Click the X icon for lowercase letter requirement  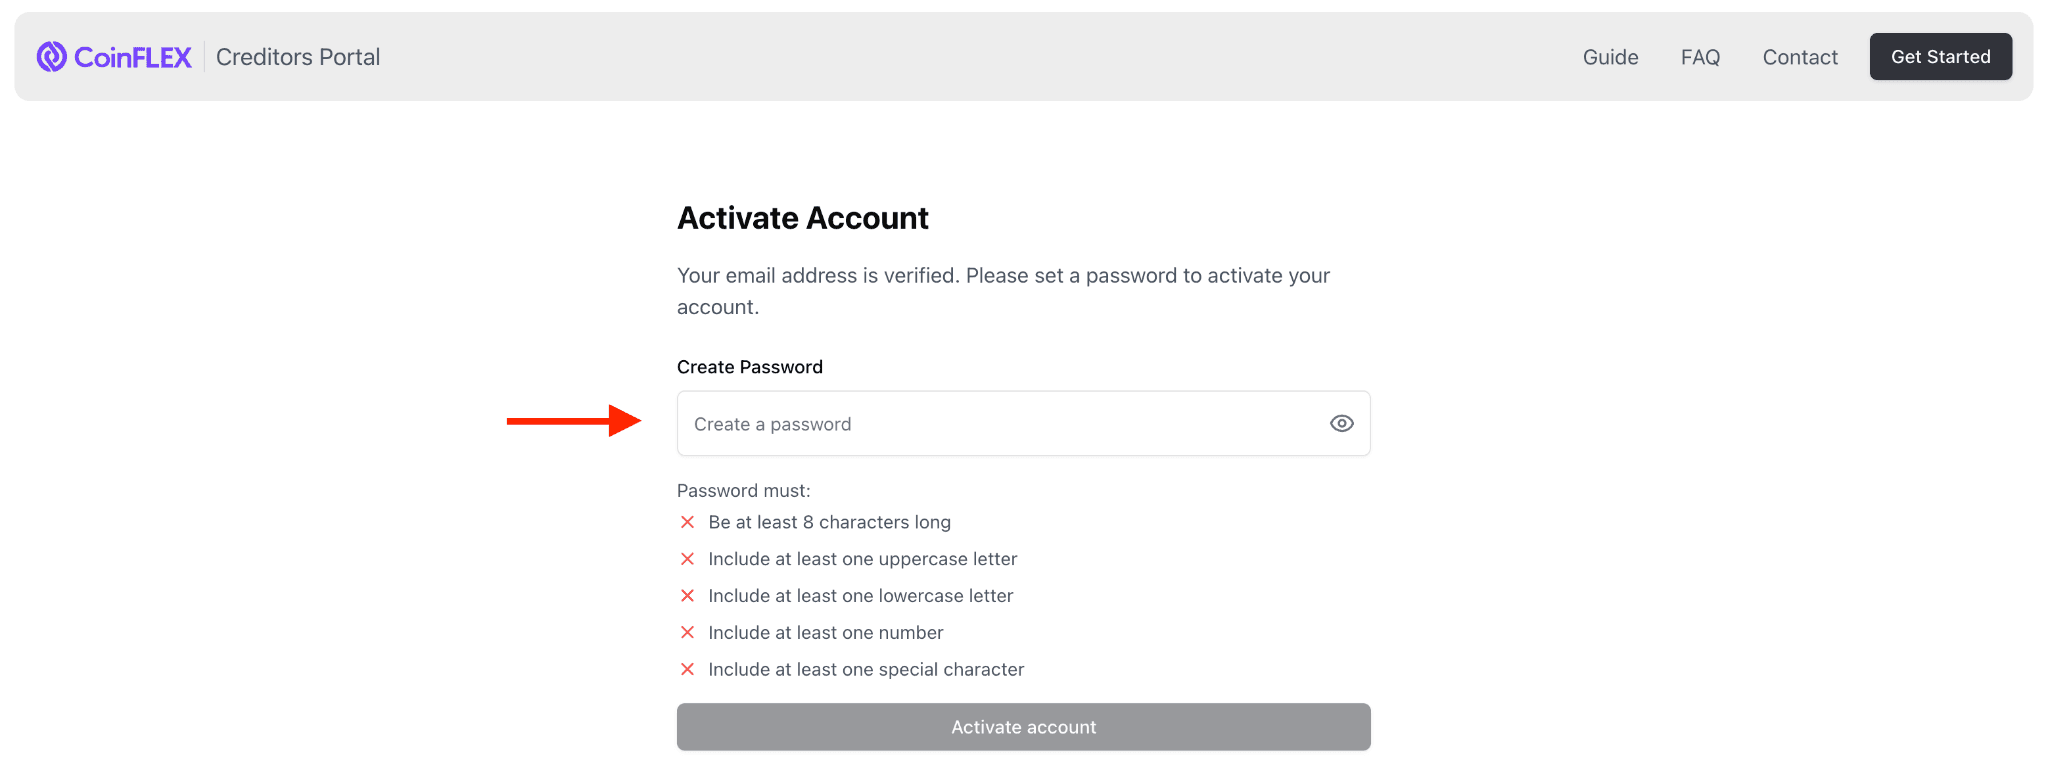[687, 595]
